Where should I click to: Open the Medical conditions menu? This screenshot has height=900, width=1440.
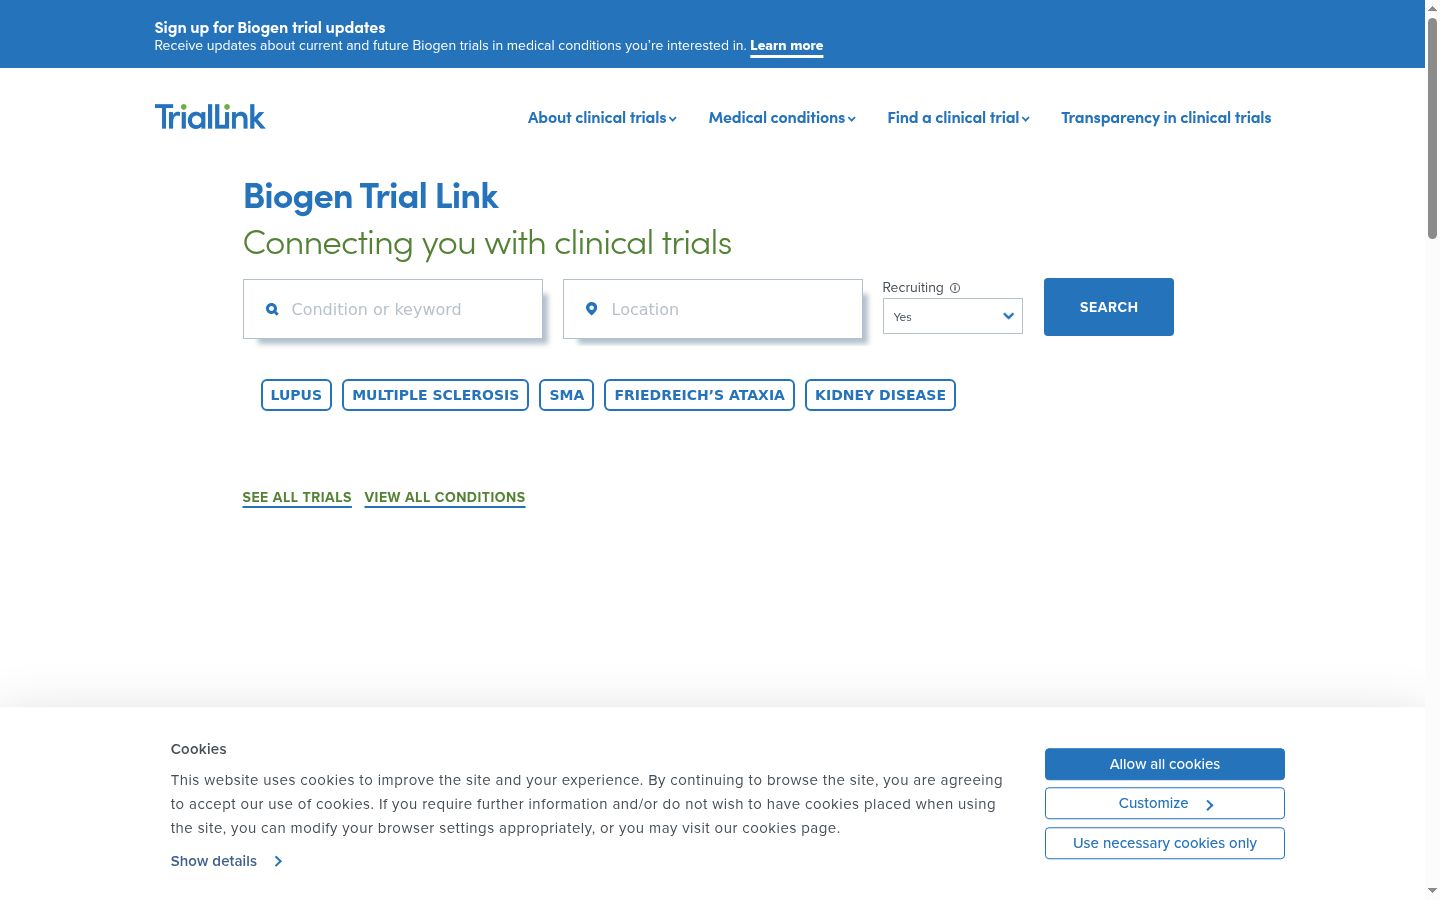click(782, 118)
